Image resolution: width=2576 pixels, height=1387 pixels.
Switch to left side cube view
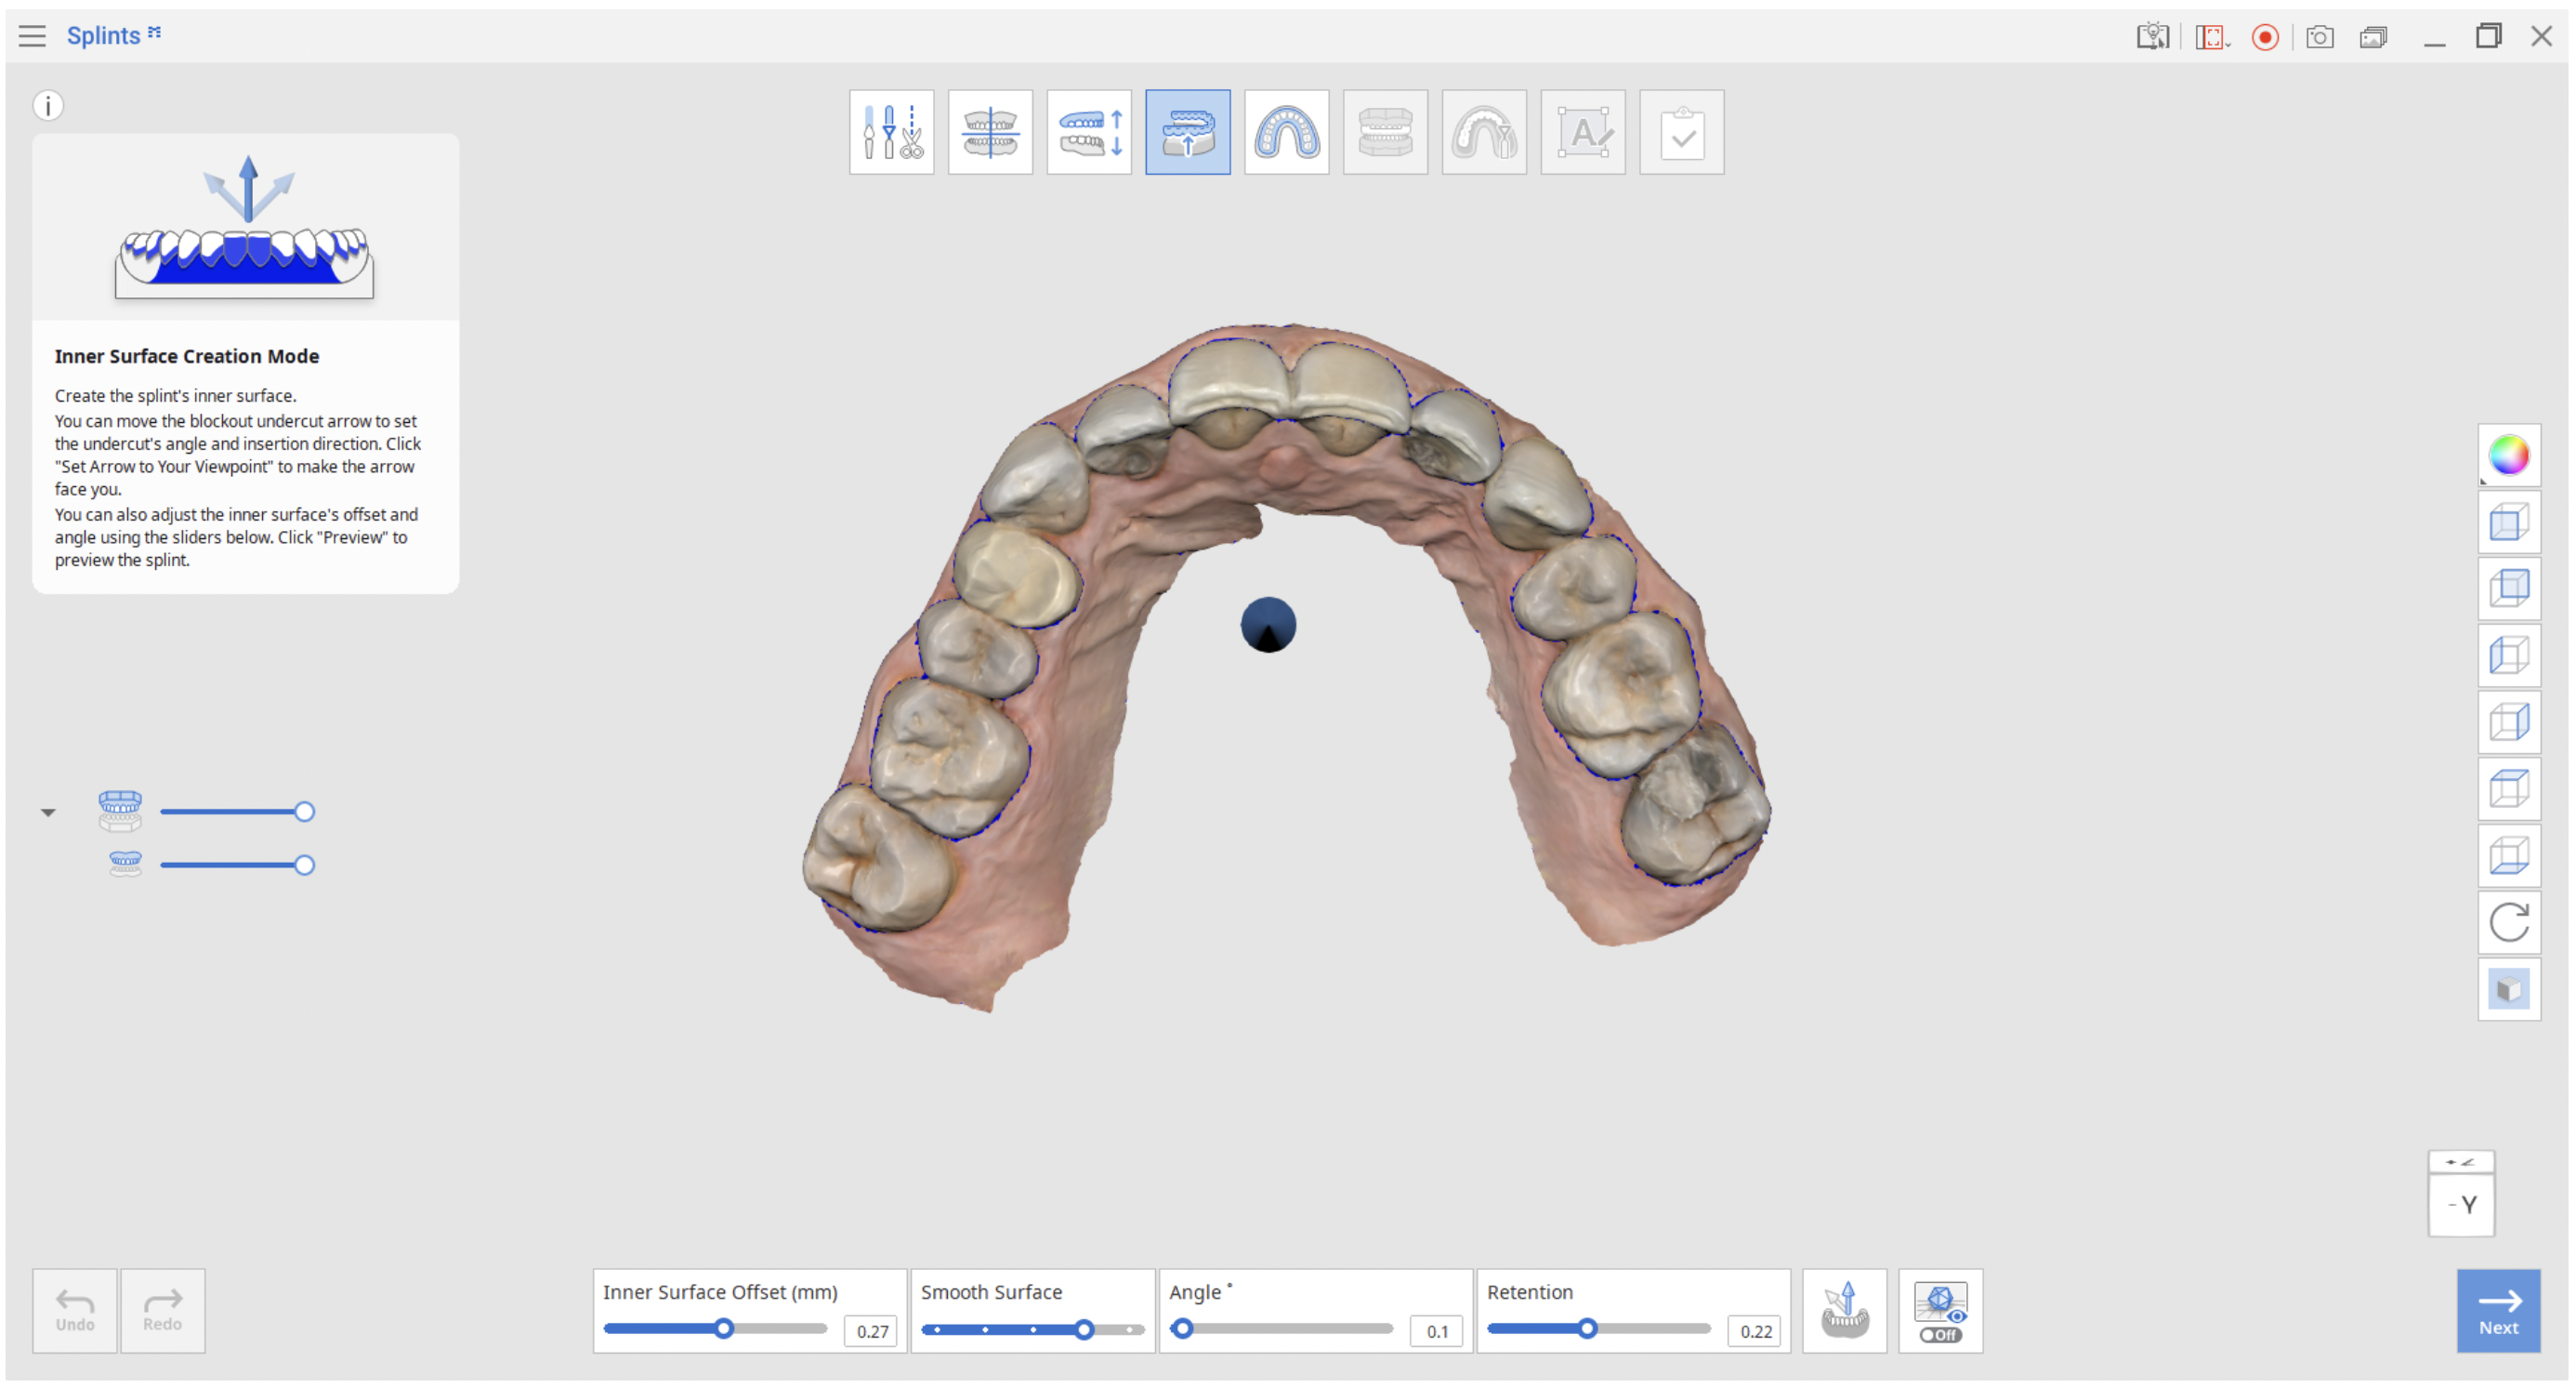pos(2509,656)
